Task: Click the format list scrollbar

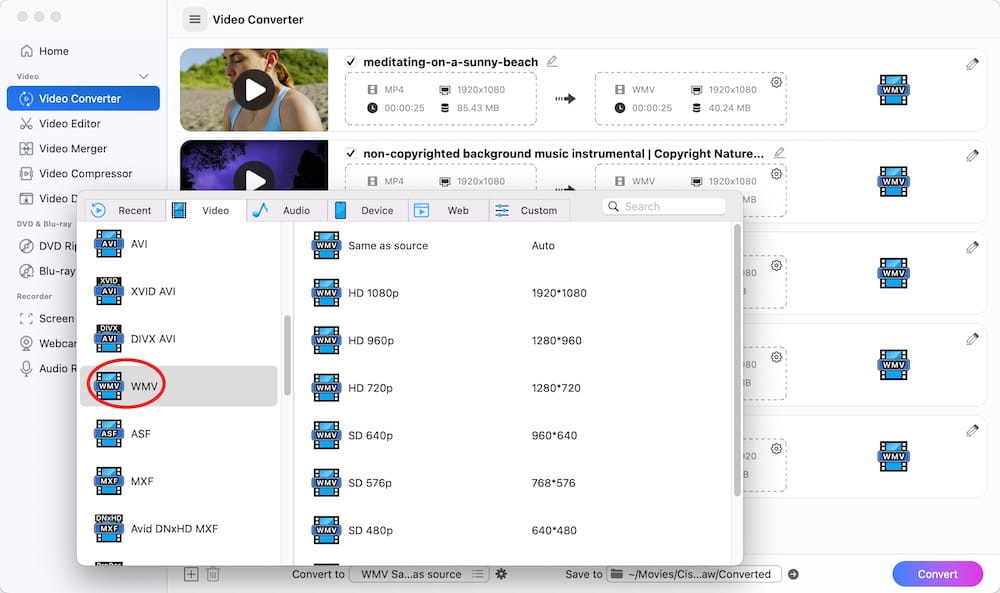Action: coord(288,356)
